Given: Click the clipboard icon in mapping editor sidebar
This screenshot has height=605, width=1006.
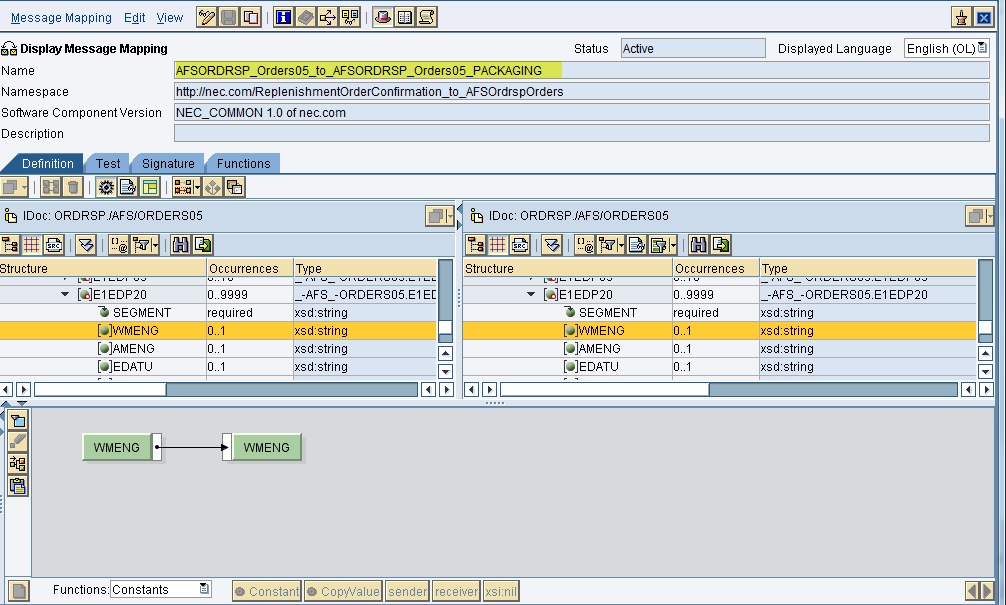Looking at the screenshot, I should pyautogui.click(x=17, y=486).
